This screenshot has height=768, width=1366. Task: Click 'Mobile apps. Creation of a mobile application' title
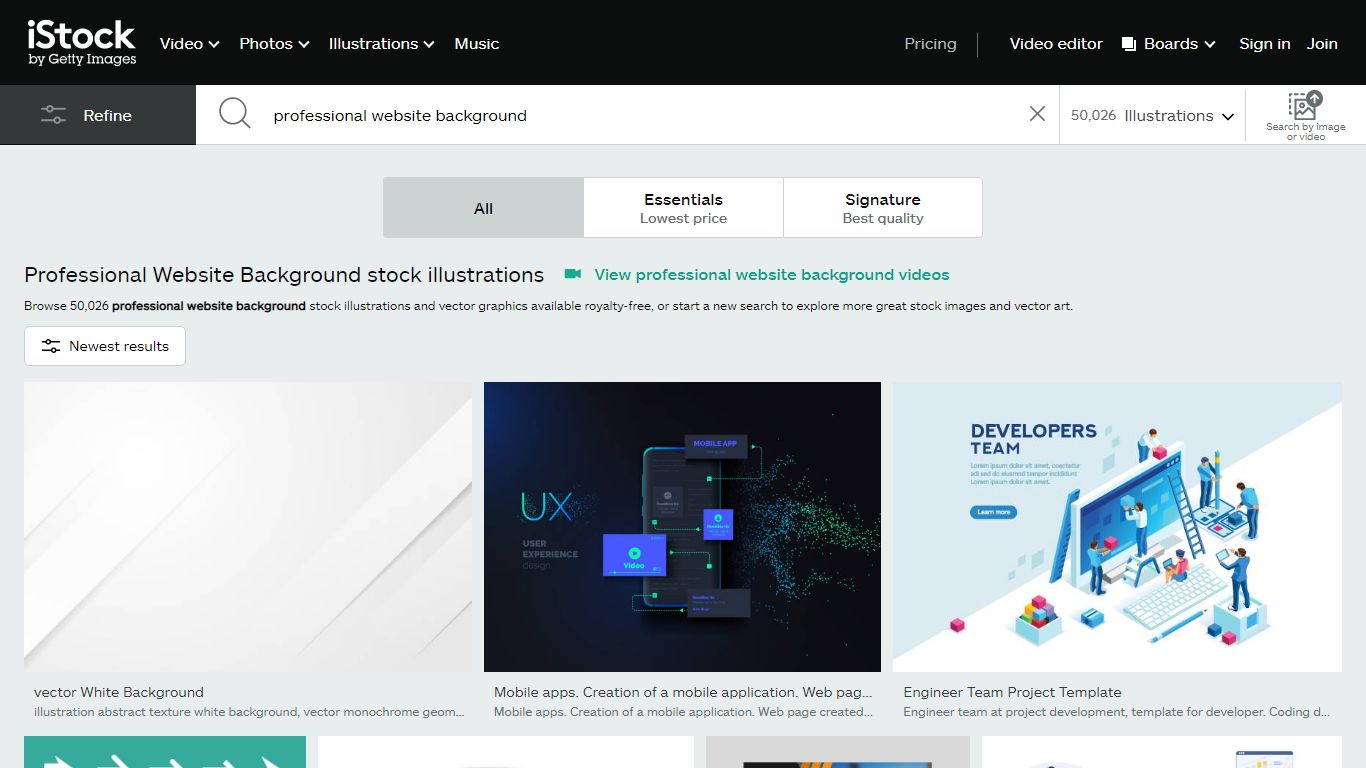point(683,692)
